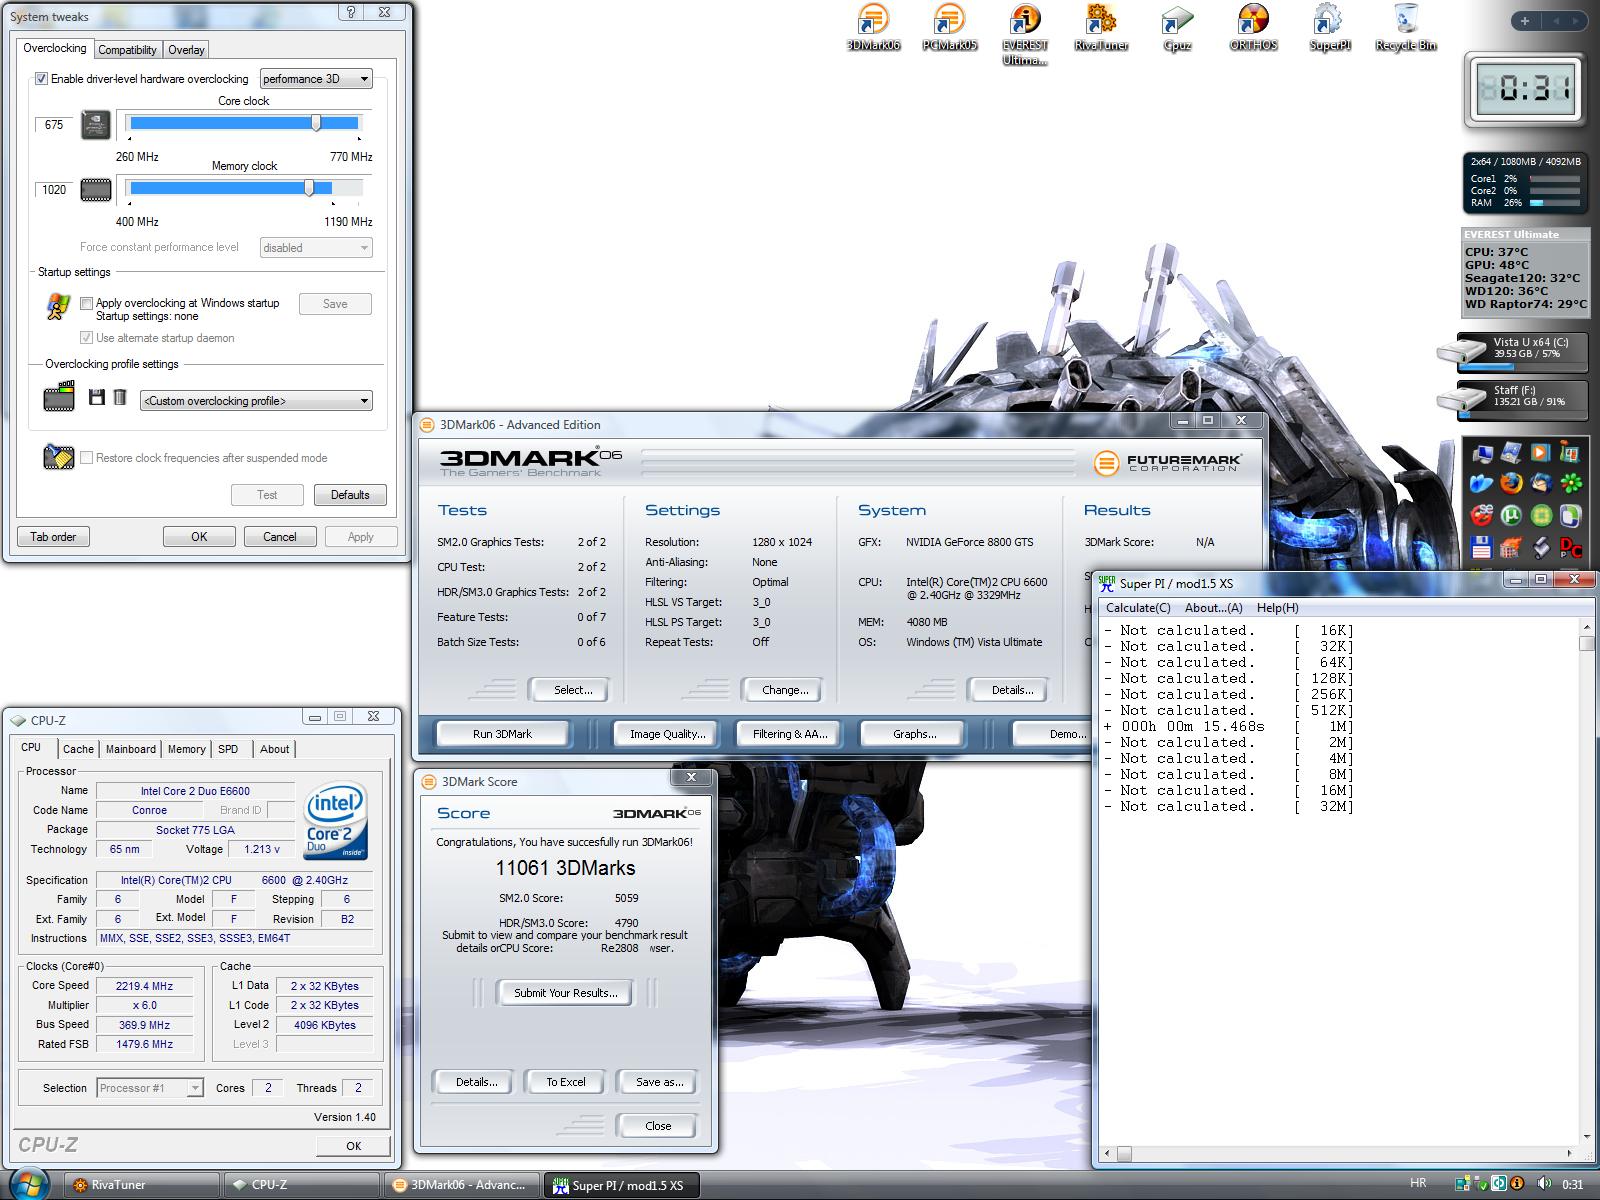Check Apply overclocking at Windows startup
This screenshot has width=1600, height=1200.
(x=86, y=303)
